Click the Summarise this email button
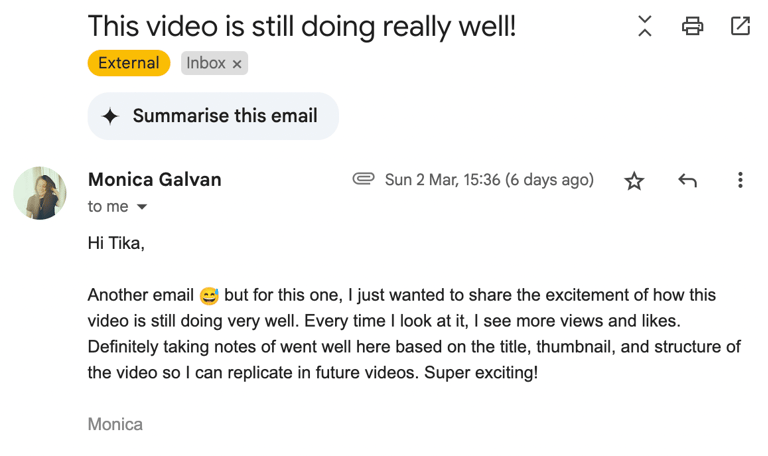Screen dimensions: 768x456 213,116
